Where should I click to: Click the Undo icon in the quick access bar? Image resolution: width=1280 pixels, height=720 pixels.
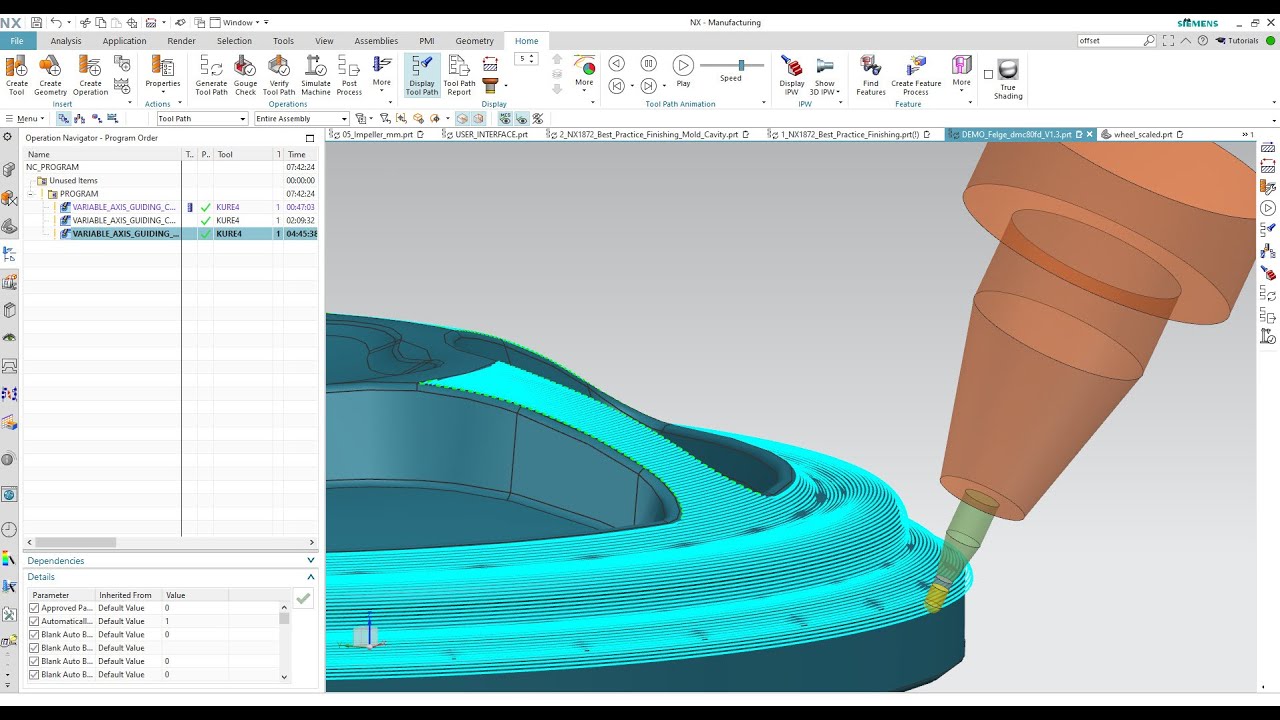click(56, 22)
